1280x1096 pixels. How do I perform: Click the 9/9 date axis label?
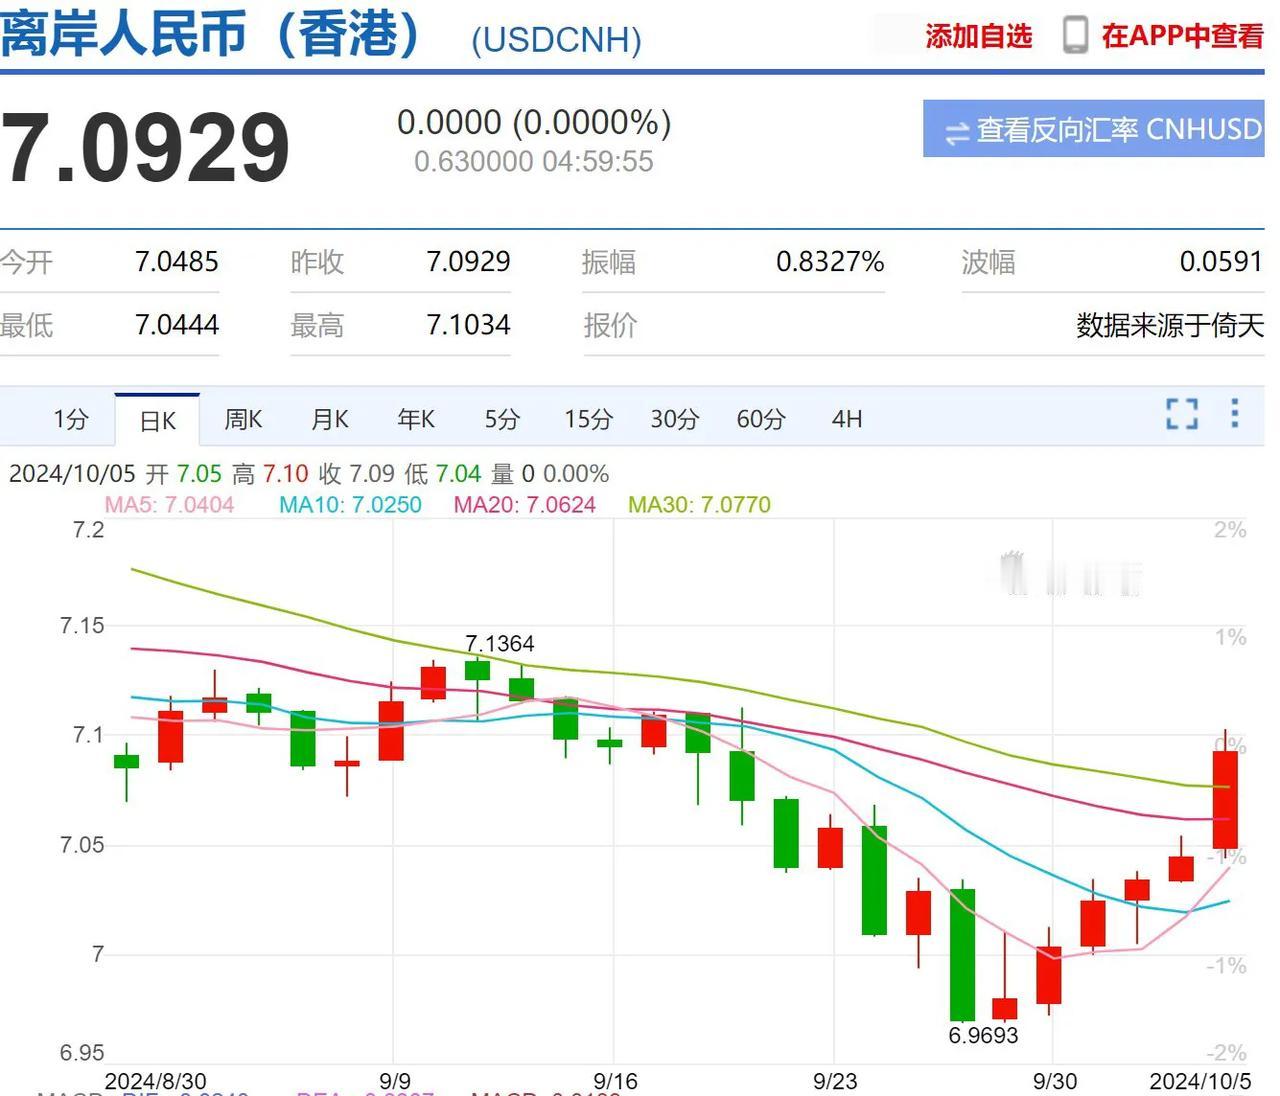[395, 1081]
